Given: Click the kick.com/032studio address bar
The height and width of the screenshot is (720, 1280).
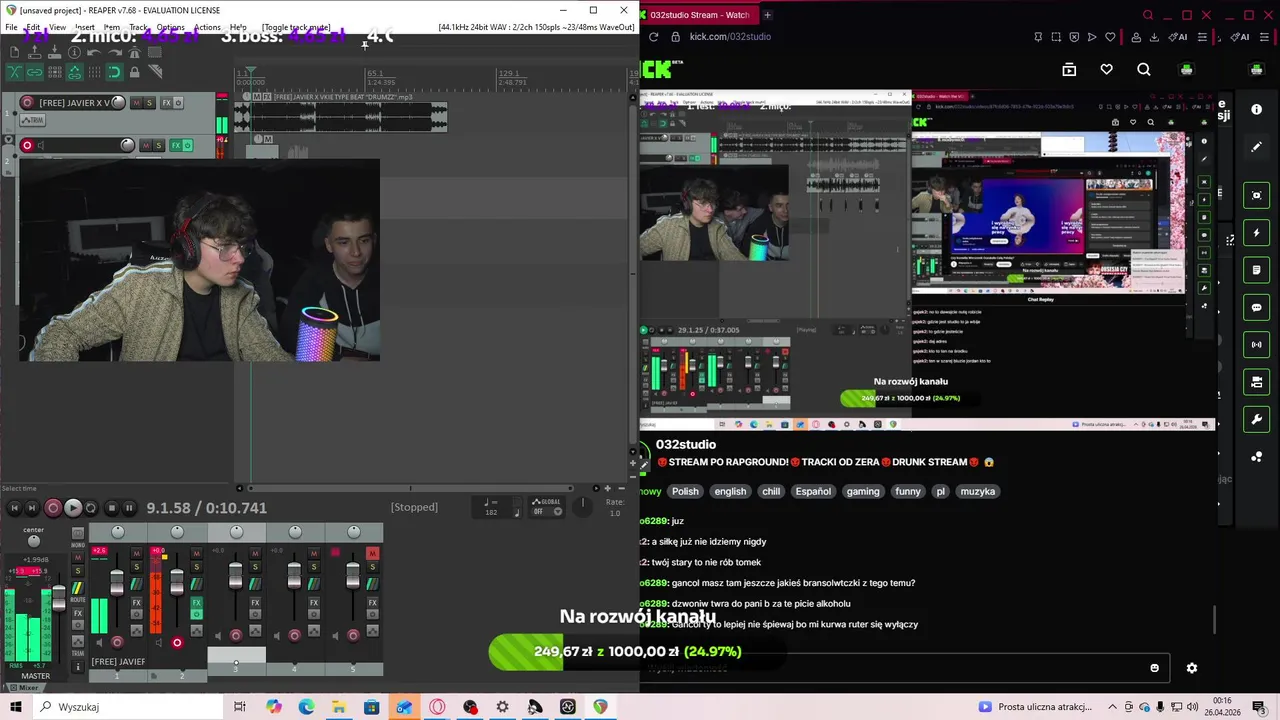Looking at the screenshot, I should point(730,37).
